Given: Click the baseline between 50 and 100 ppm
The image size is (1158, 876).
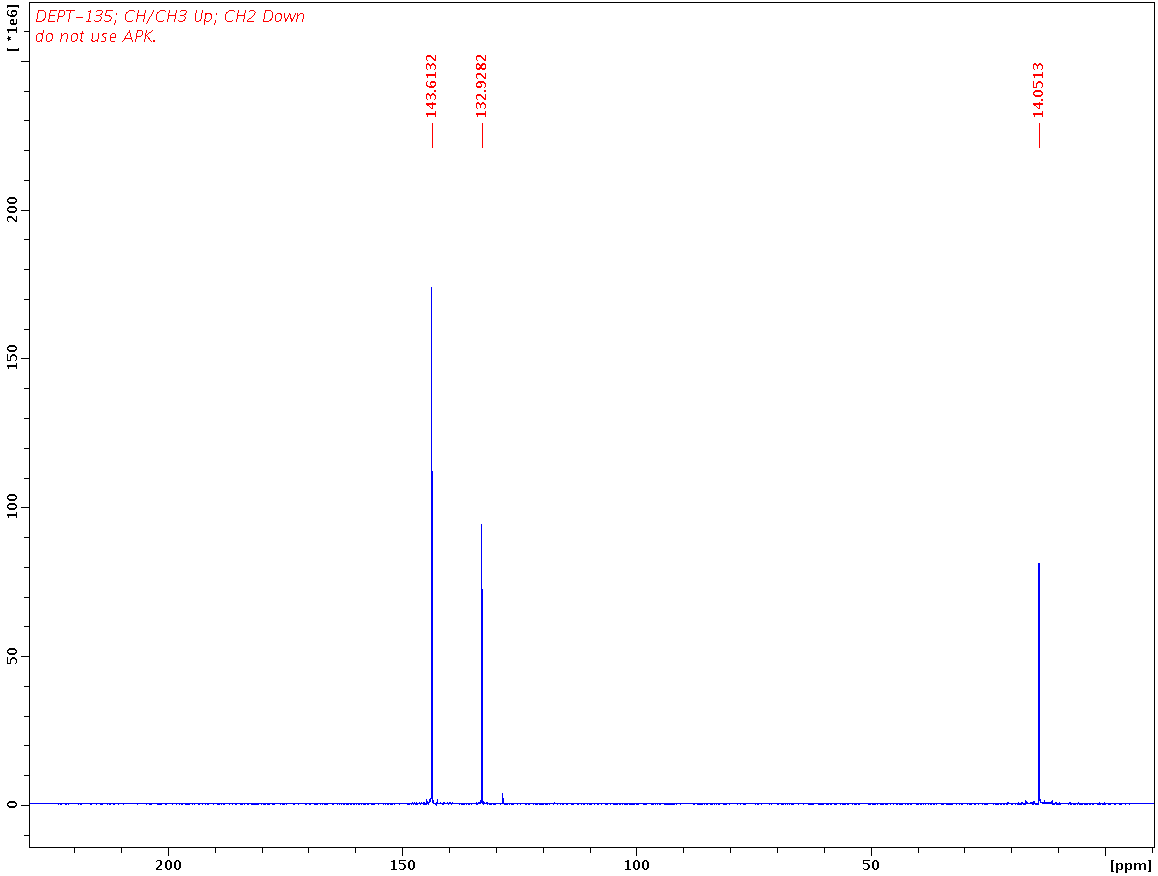Looking at the screenshot, I should click(x=750, y=801).
